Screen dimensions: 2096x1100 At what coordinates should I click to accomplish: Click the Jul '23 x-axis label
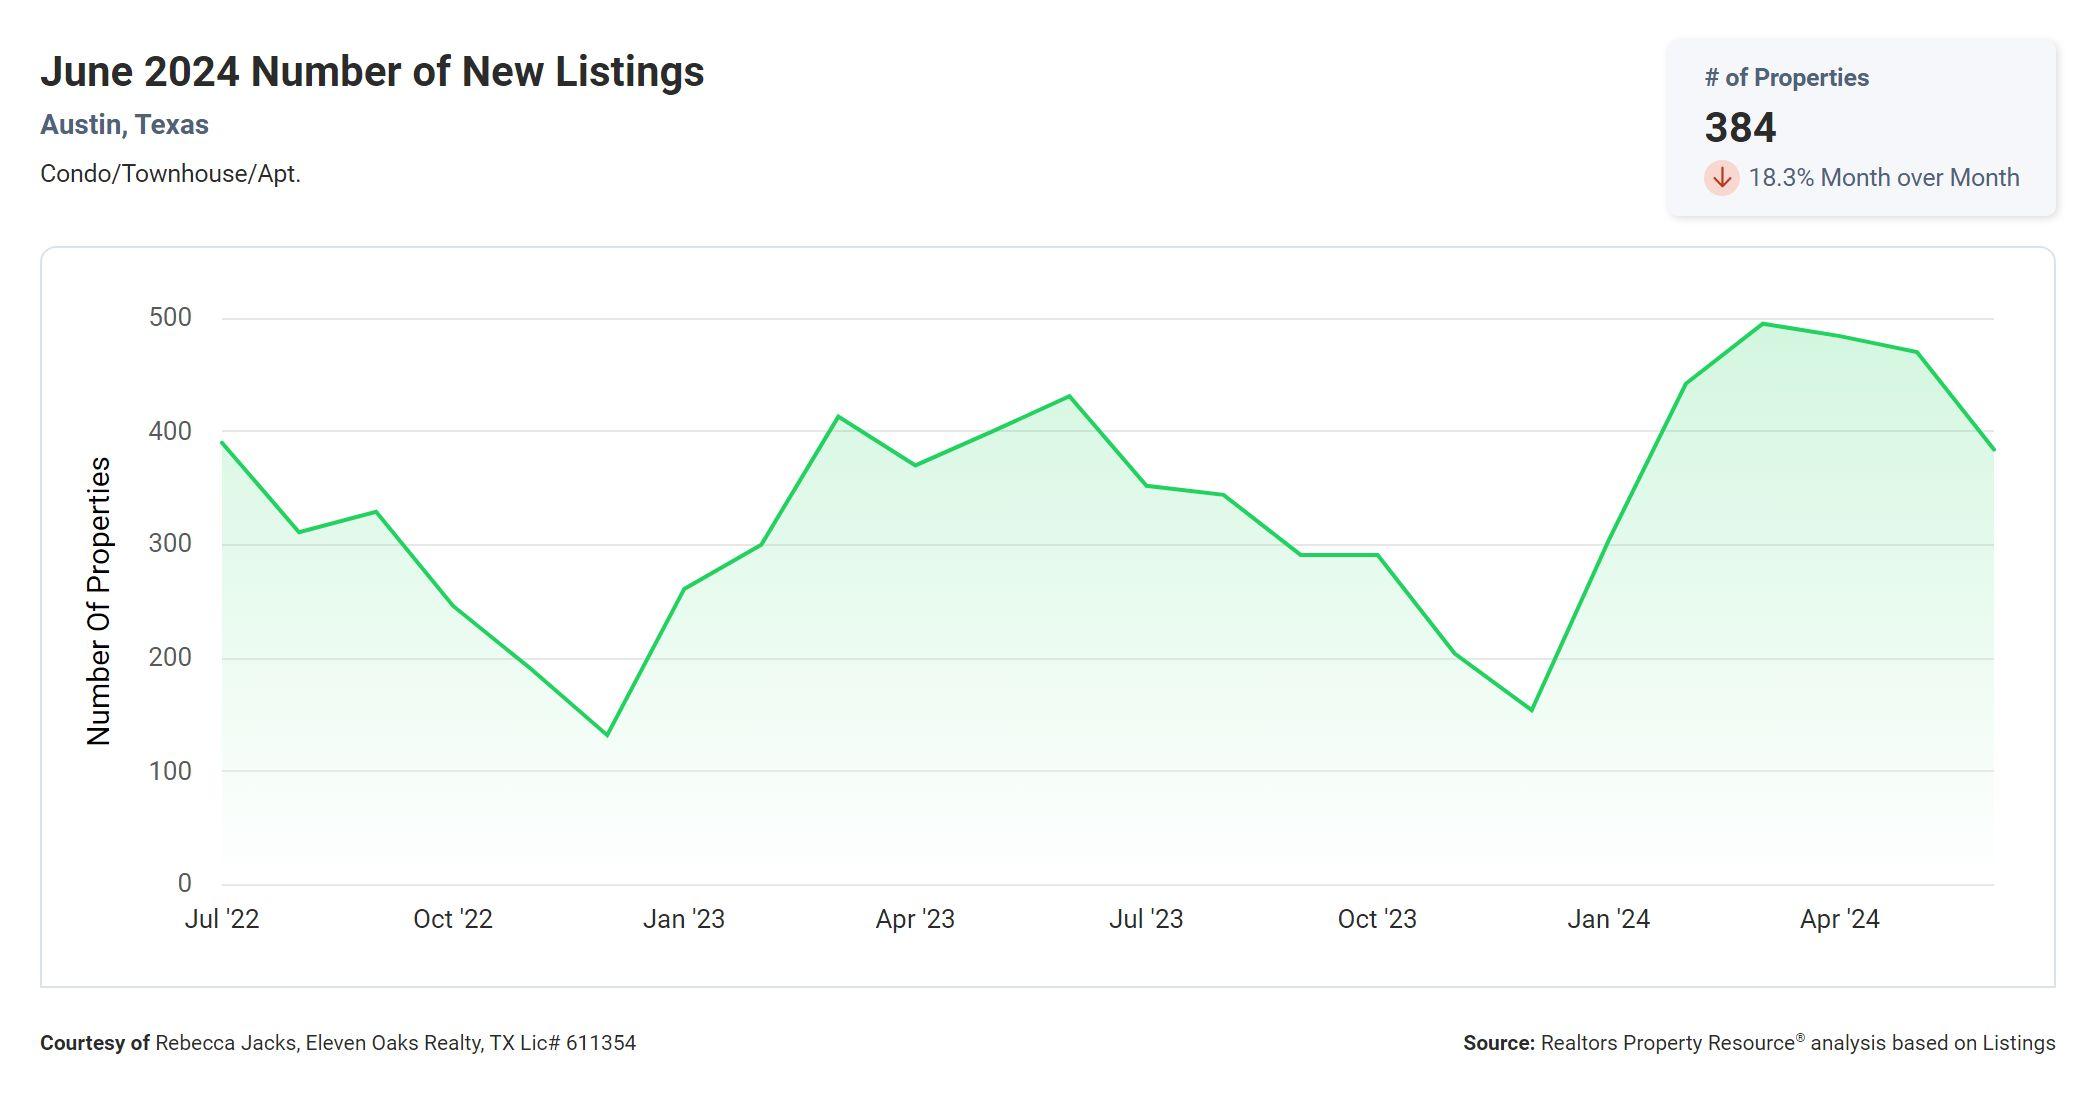click(1146, 919)
